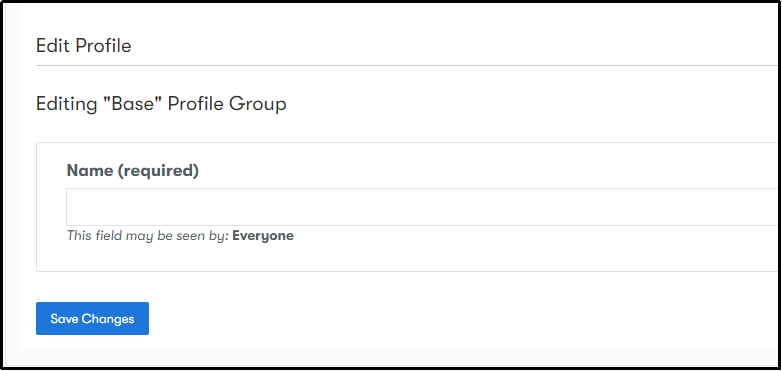This screenshot has height=371, width=782.
Task: Click the italic "This field may be seen by" text
Action: click(148, 235)
